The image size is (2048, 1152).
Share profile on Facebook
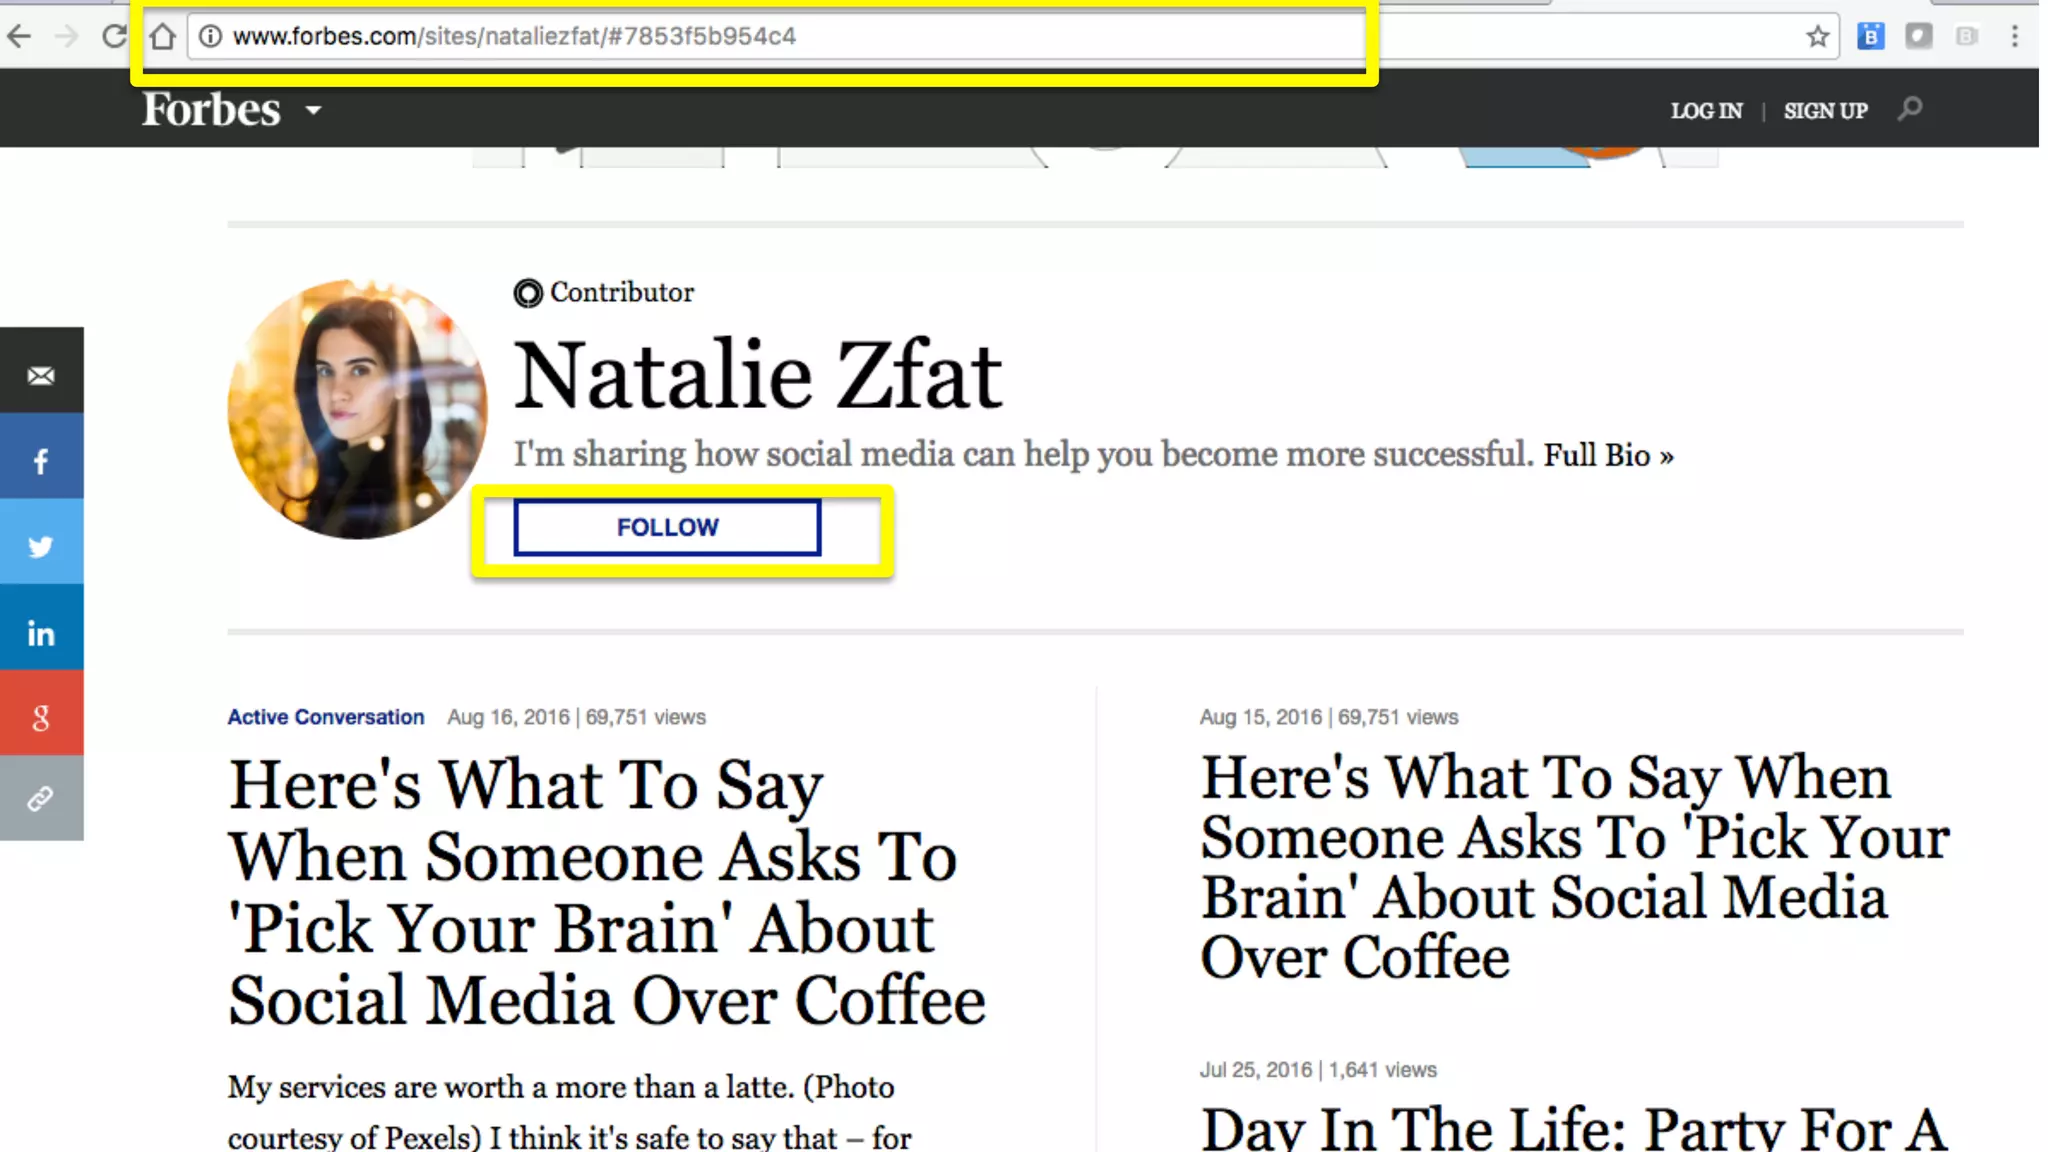click(x=41, y=461)
